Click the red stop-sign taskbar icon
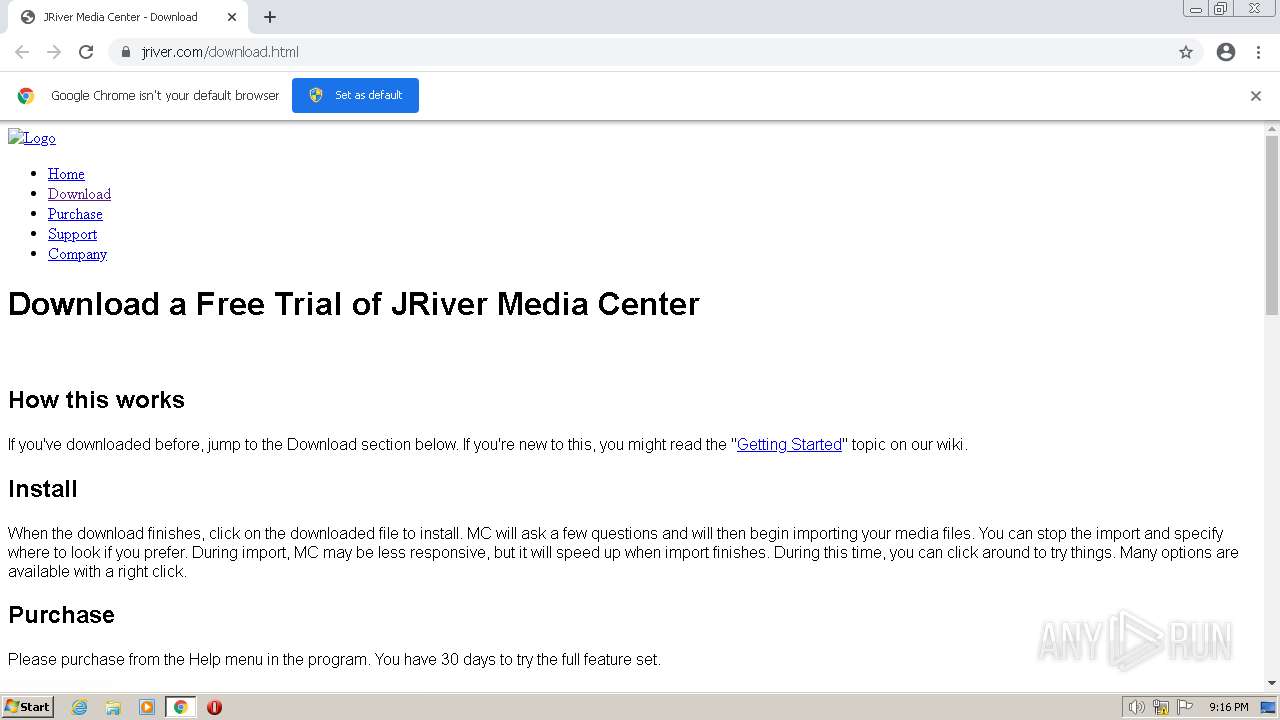This screenshot has width=1280, height=720. 214,707
